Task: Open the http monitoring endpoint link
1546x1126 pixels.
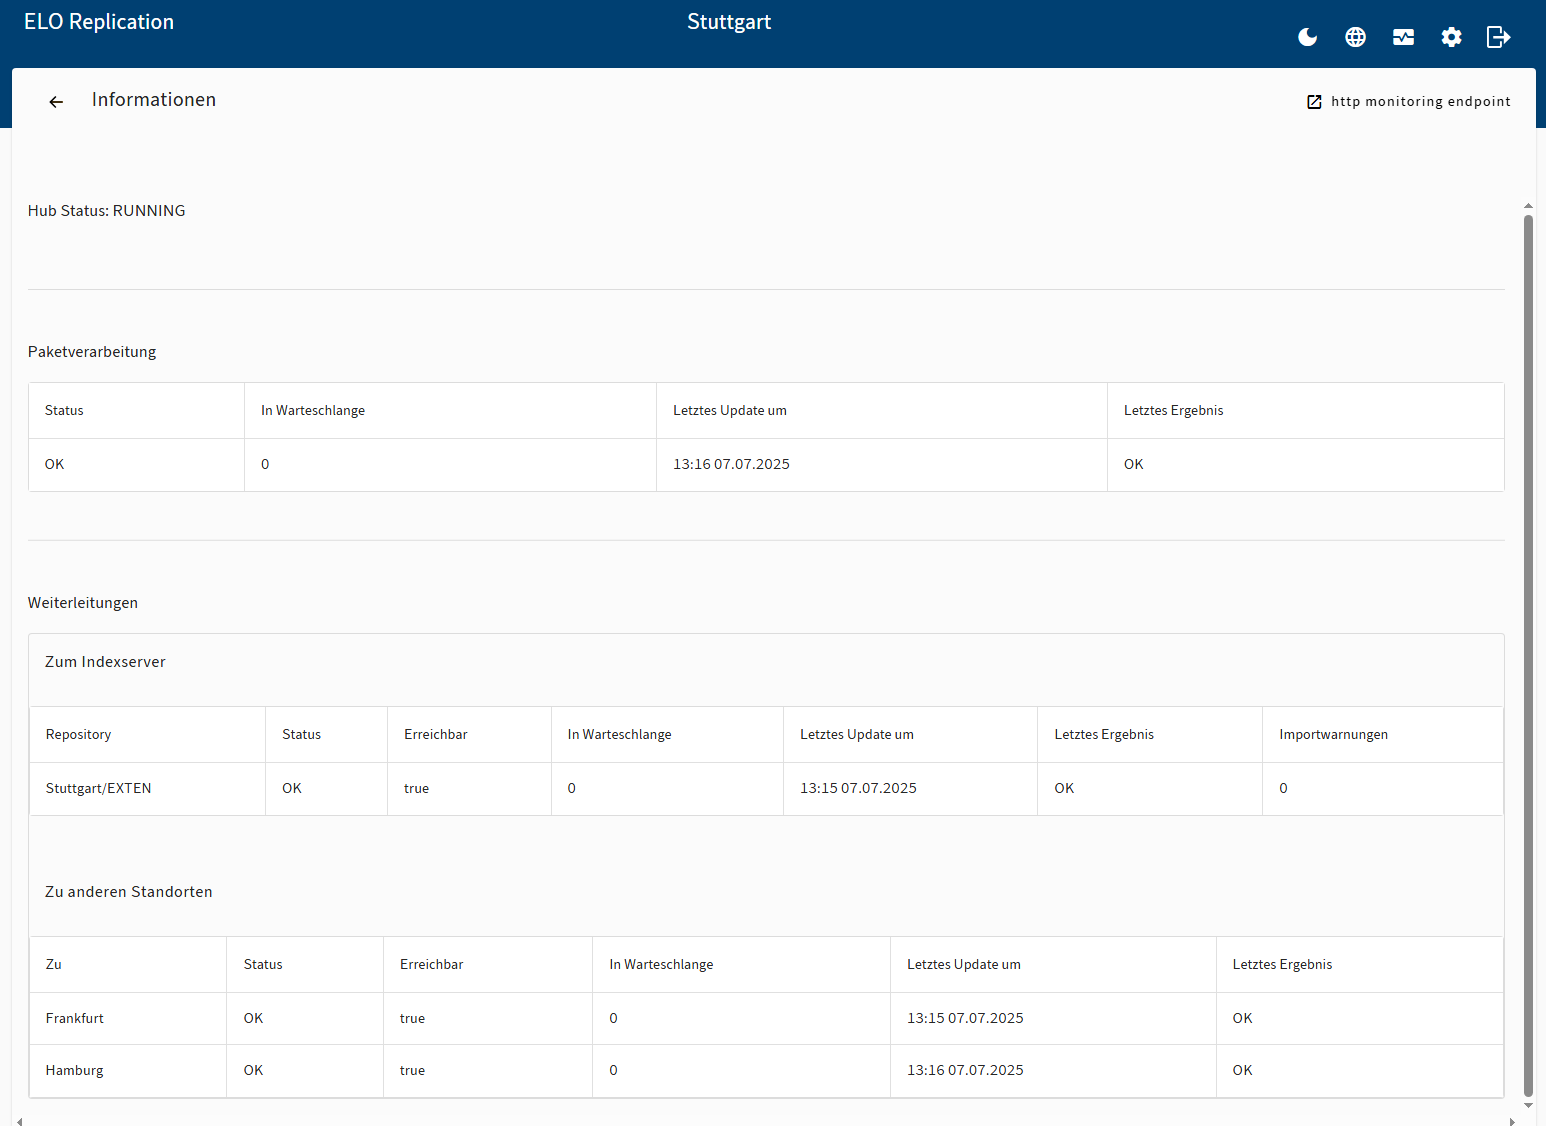Action: coord(1409,101)
